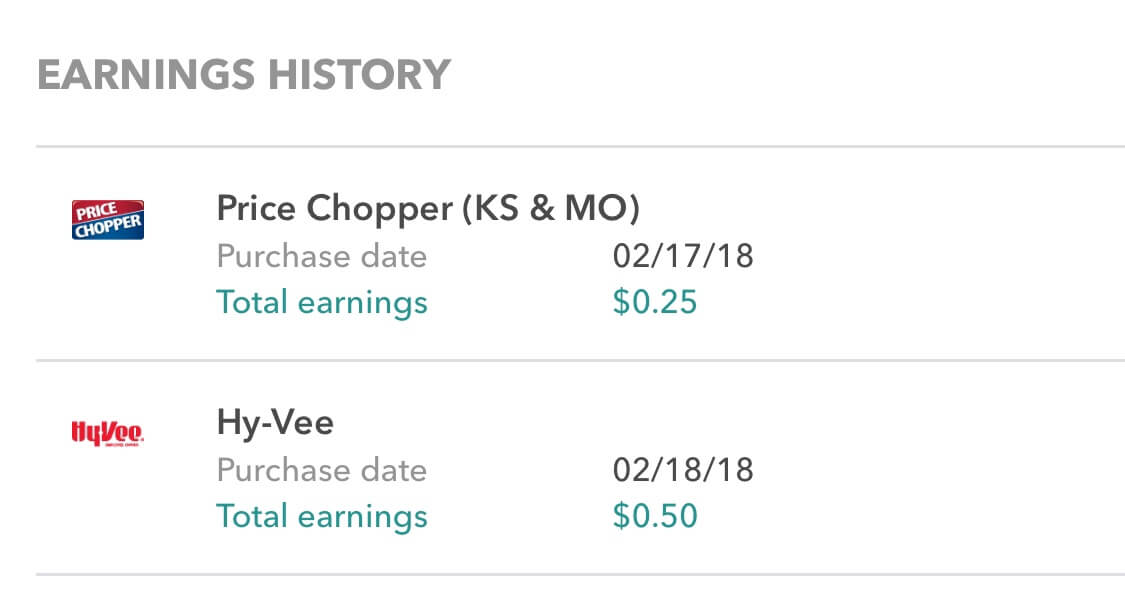
Task: Click the $0.25 total earnings amount
Action: coord(654,302)
